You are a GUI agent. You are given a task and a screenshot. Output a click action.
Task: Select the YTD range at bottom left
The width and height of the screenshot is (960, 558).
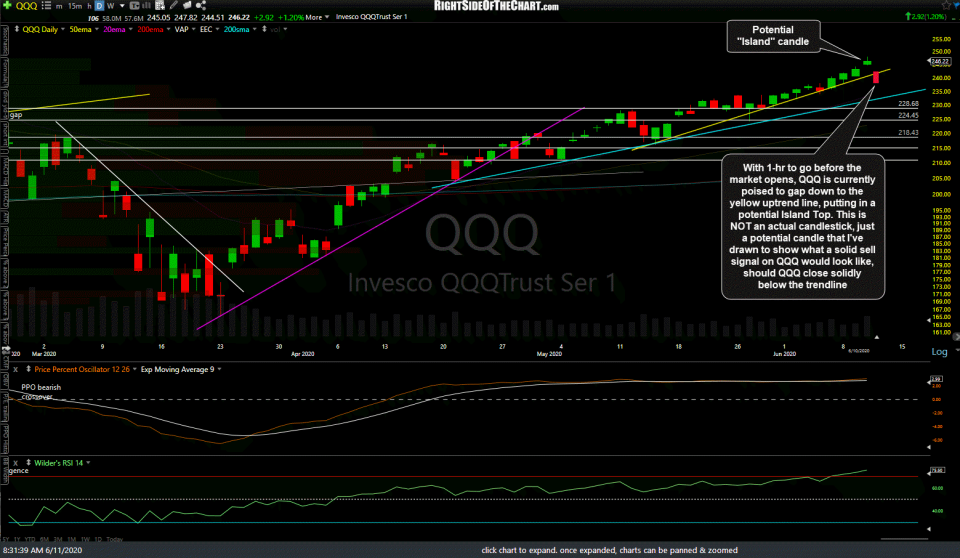[30, 539]
